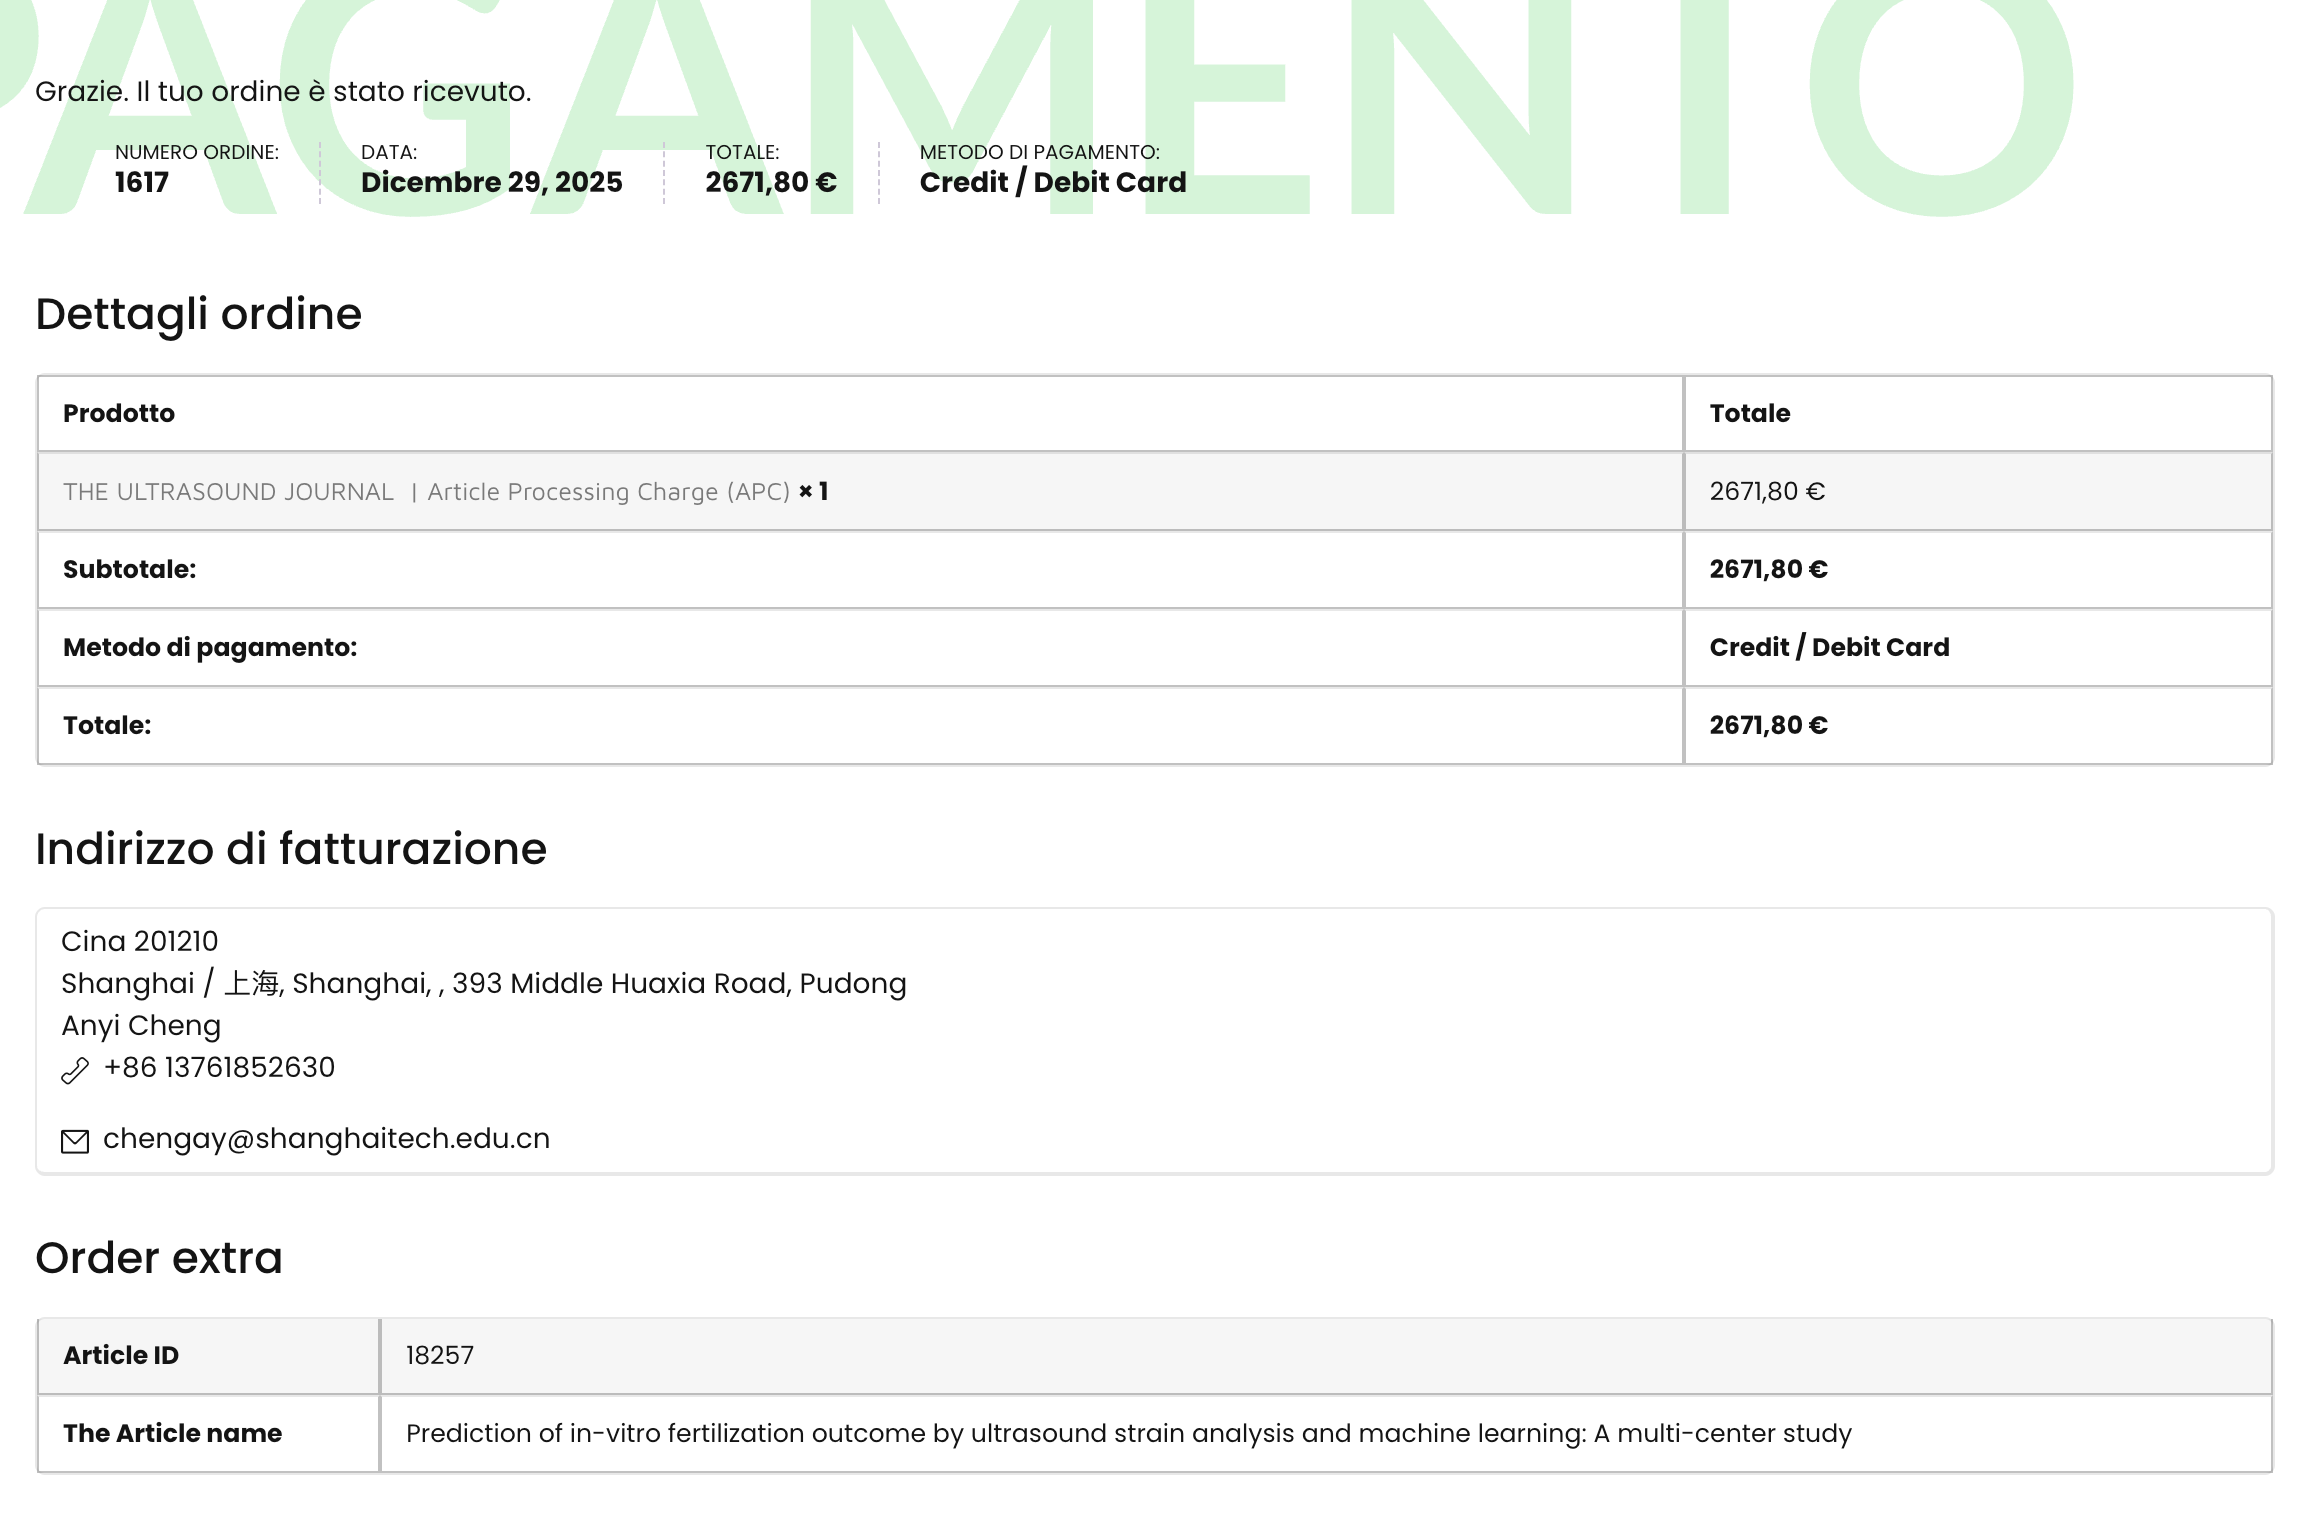Viewport: 2322px width, 1516px height.
Task: Click the phone number +86 13761852630
Action: [219, 1067]
